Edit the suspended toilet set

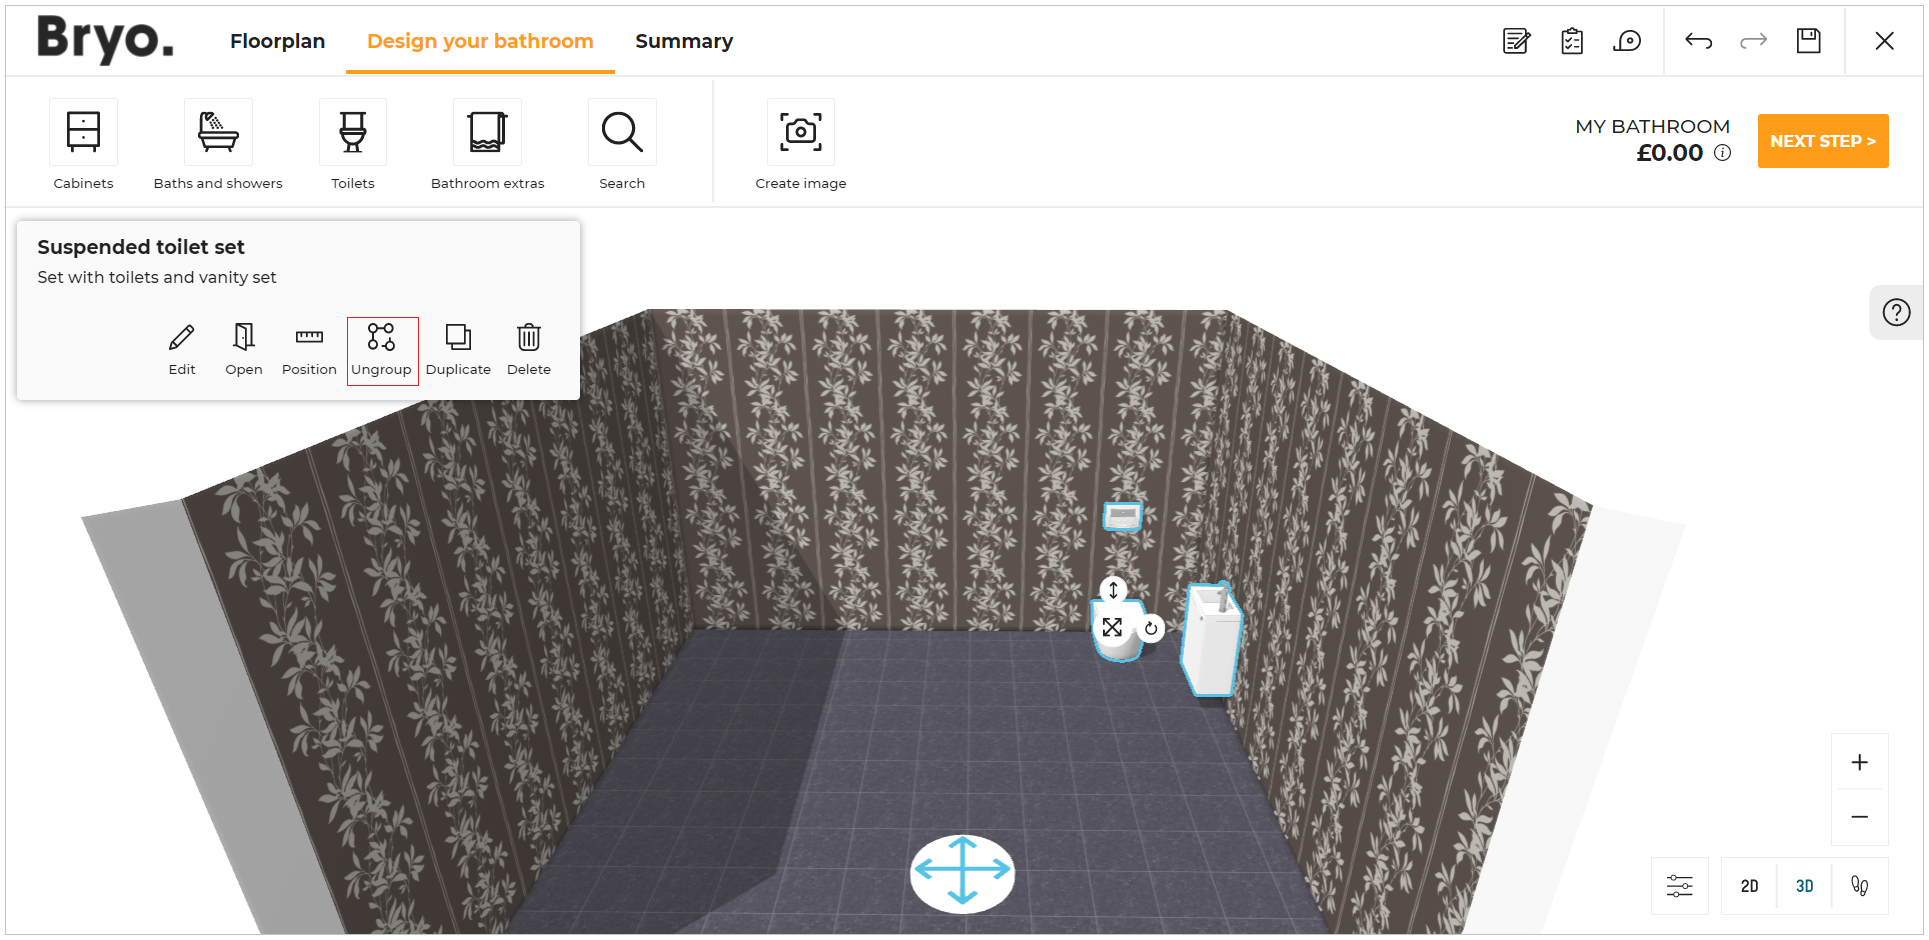(182, 349)
